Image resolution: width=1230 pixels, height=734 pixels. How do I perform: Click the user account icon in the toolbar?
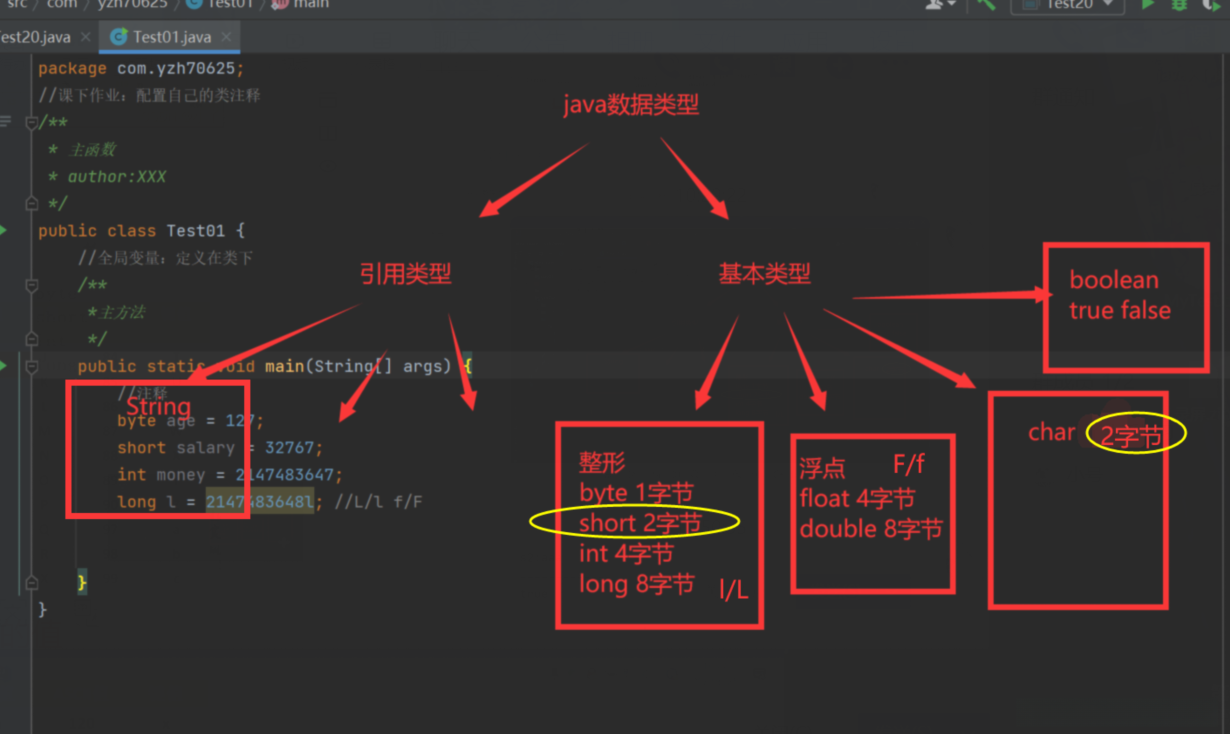(932, 6)
